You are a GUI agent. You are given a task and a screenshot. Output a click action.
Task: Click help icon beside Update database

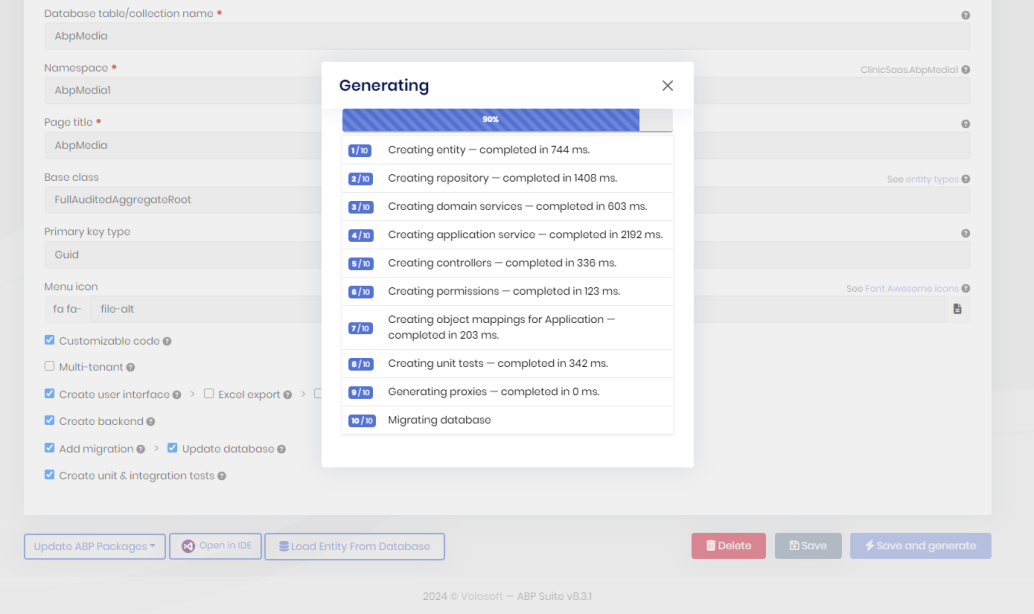(x=281, y=450)
